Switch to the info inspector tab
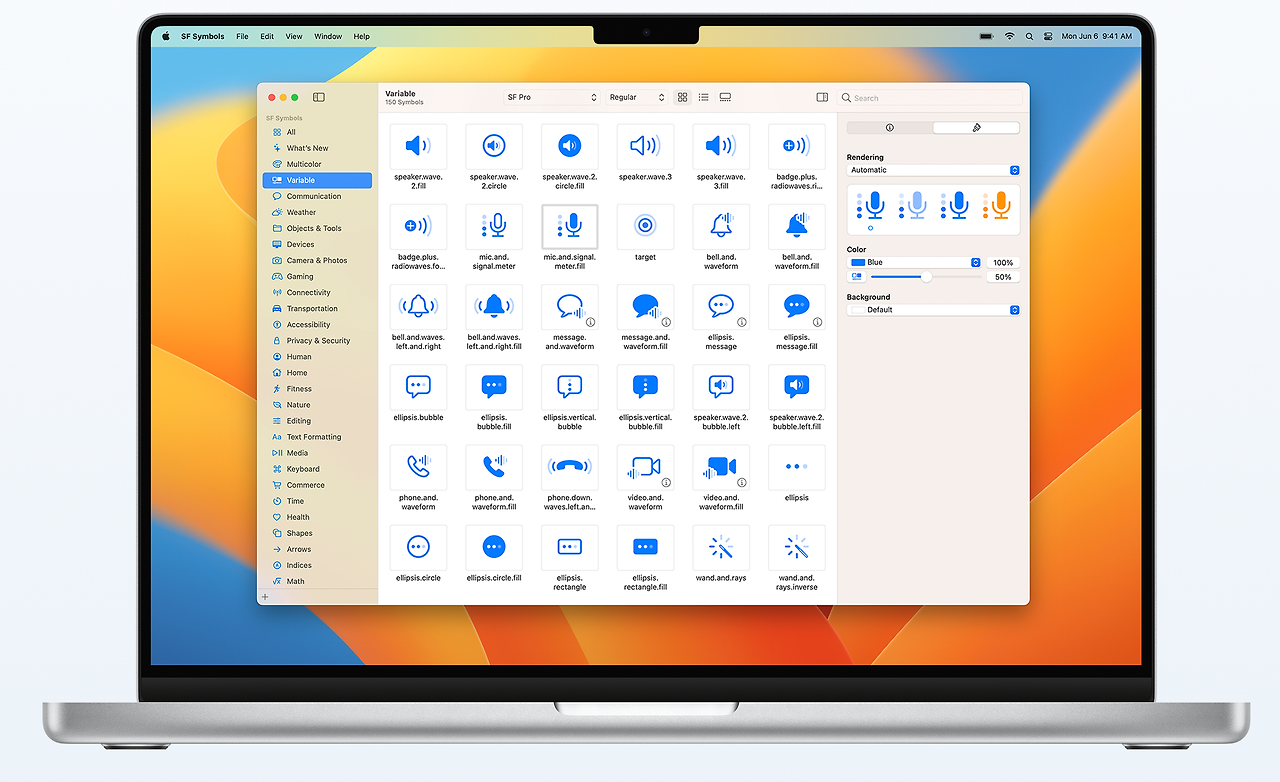The height and width of the screenshot is (782, 1280). (890, 128)
